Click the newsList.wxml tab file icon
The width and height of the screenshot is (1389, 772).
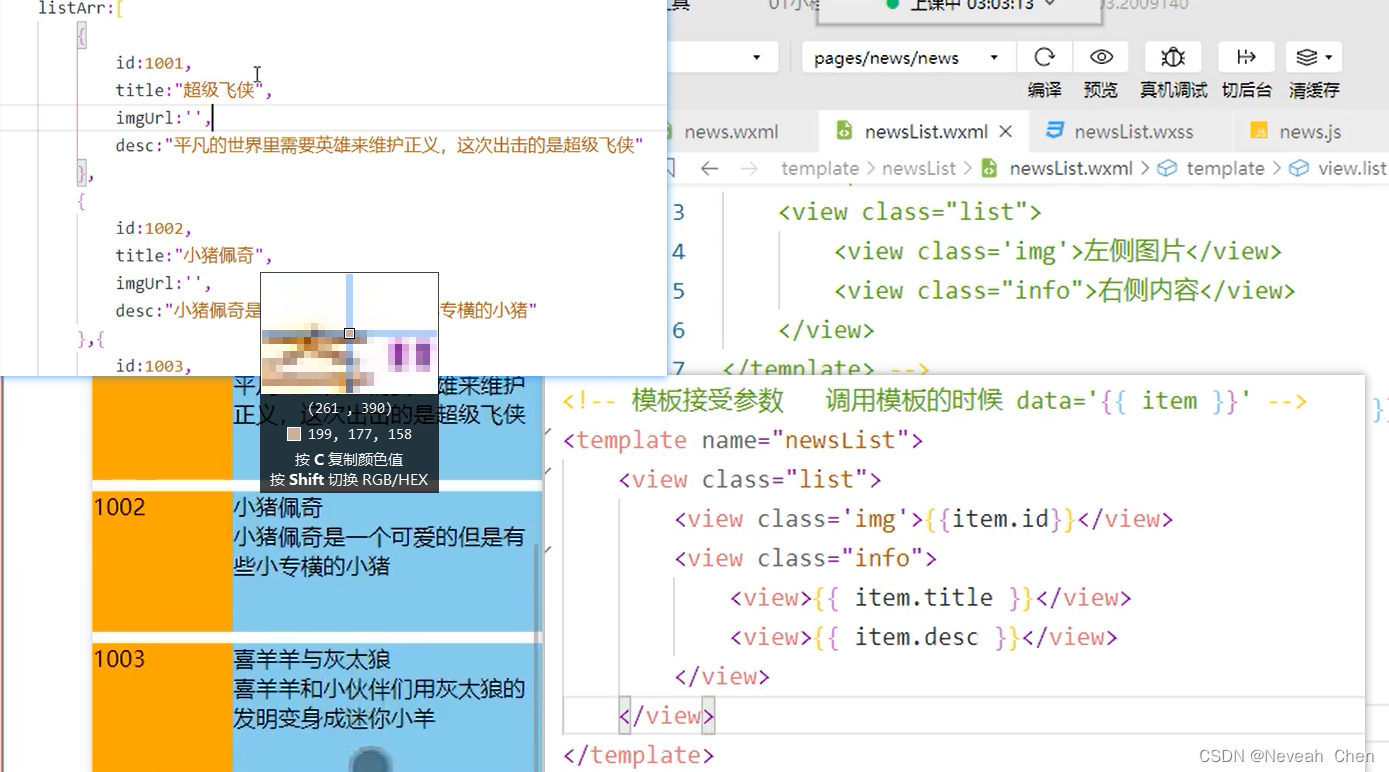point(844,131)
